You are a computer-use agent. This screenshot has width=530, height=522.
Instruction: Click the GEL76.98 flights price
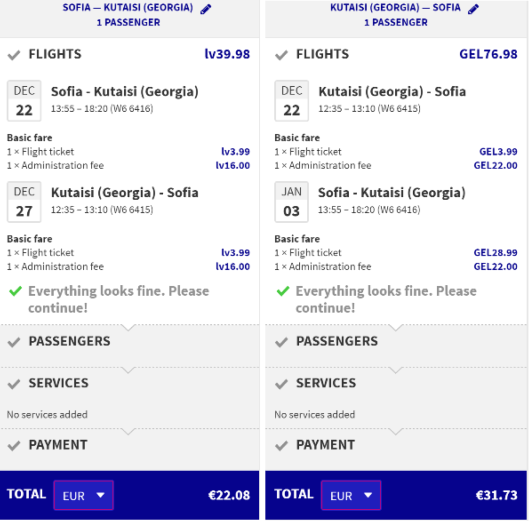488,54
